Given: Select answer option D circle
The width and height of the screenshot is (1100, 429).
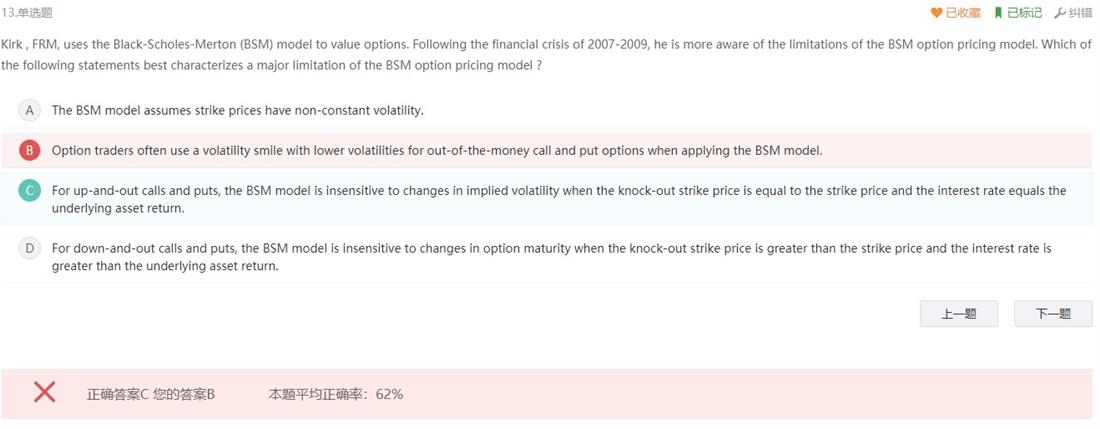Looking at the screenshot, I should 29,248.
